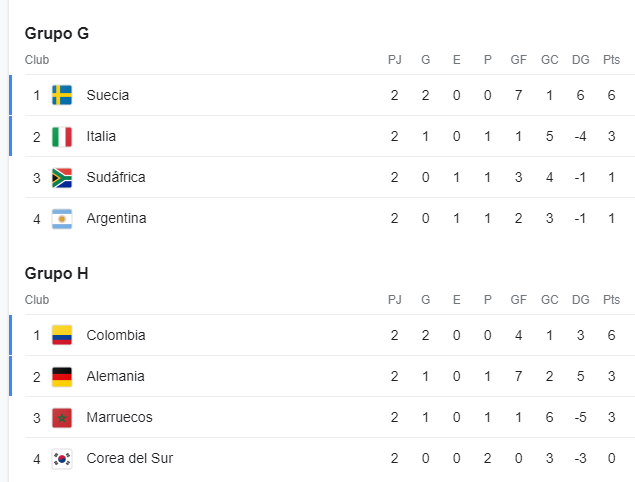Open the Italia team link

click(101, 136)
